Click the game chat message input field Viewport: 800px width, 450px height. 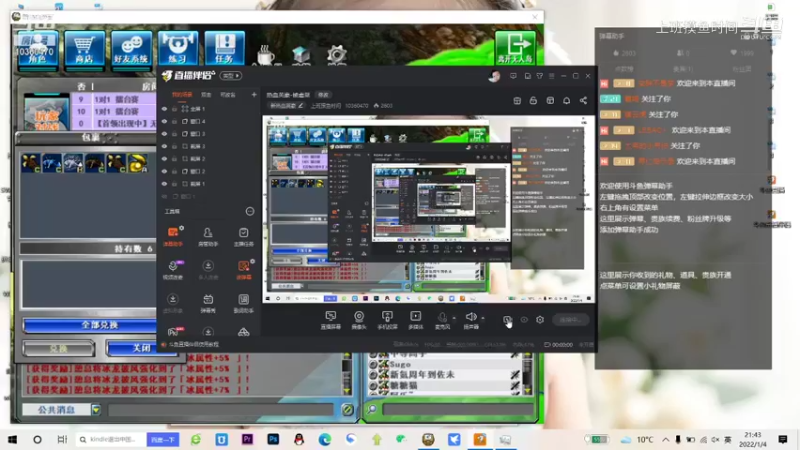[221, 409]
